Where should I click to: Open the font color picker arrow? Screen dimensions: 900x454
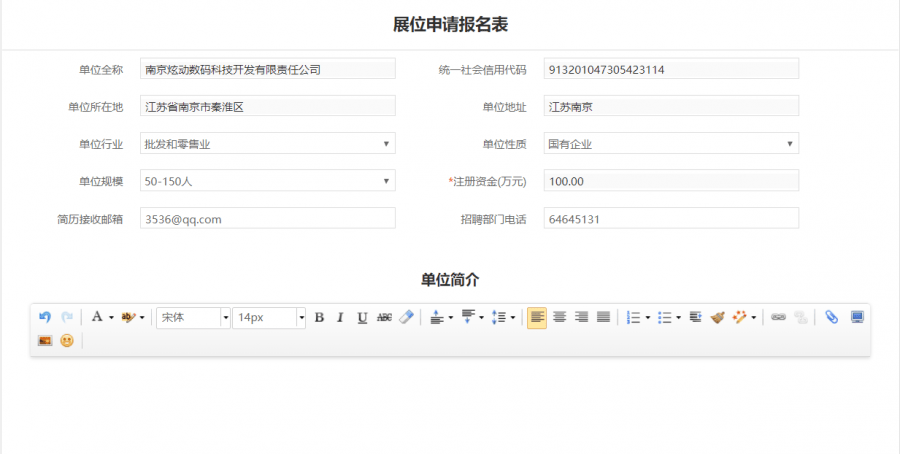click(x=111, y=317)
